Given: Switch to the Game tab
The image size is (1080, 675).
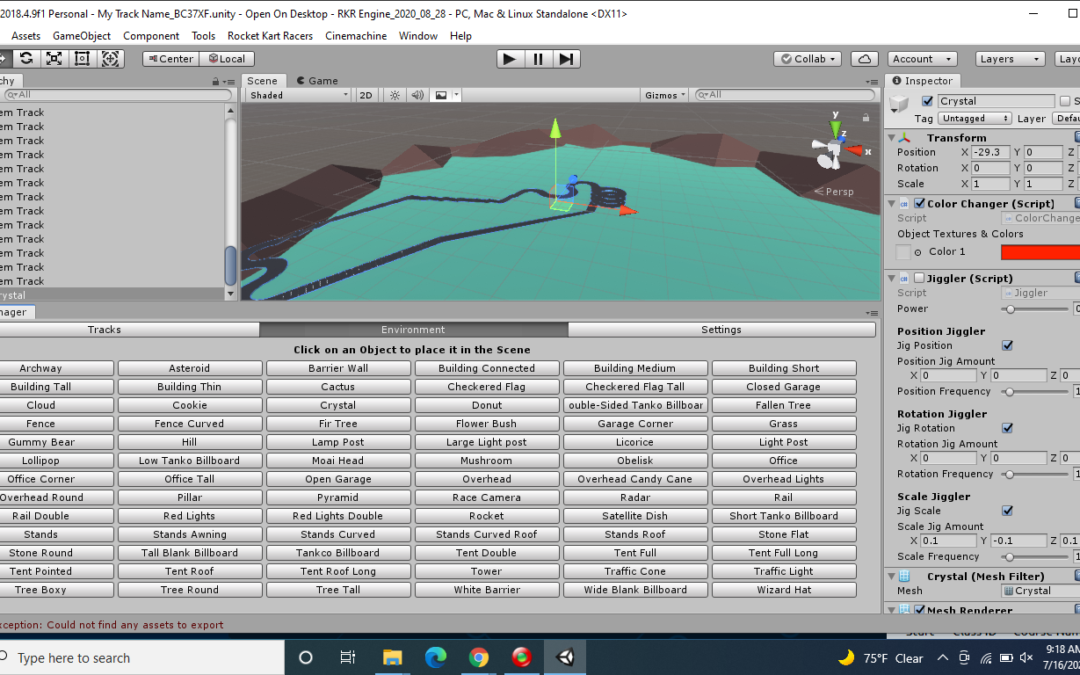Looking at the screenshot, I should point(317,81).
